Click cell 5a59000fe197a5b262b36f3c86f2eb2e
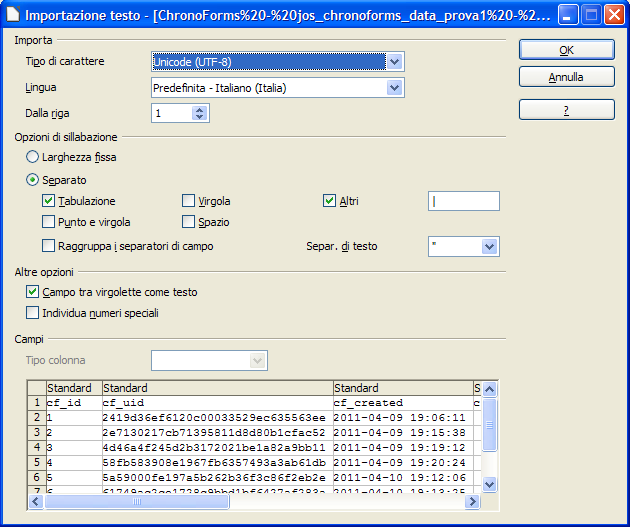Viewport: 630px width, 527px height. pyautogui.click(x=218, y=478)
